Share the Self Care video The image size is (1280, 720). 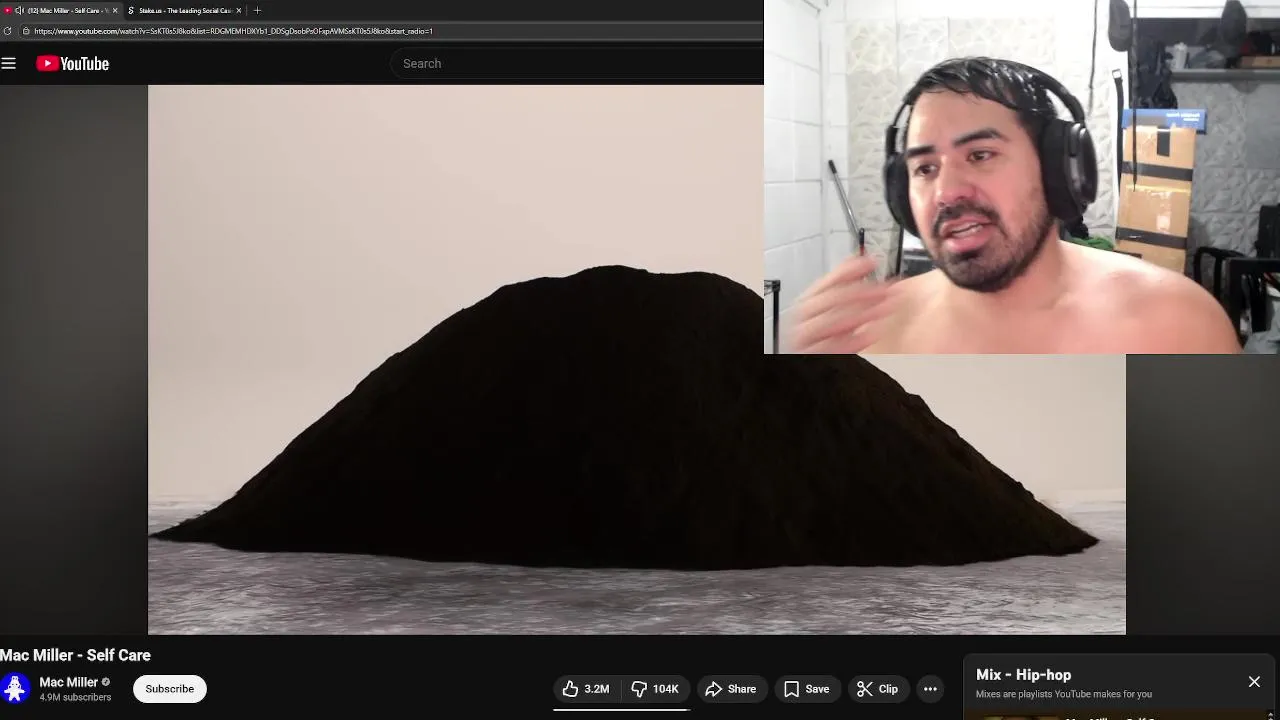731,689
